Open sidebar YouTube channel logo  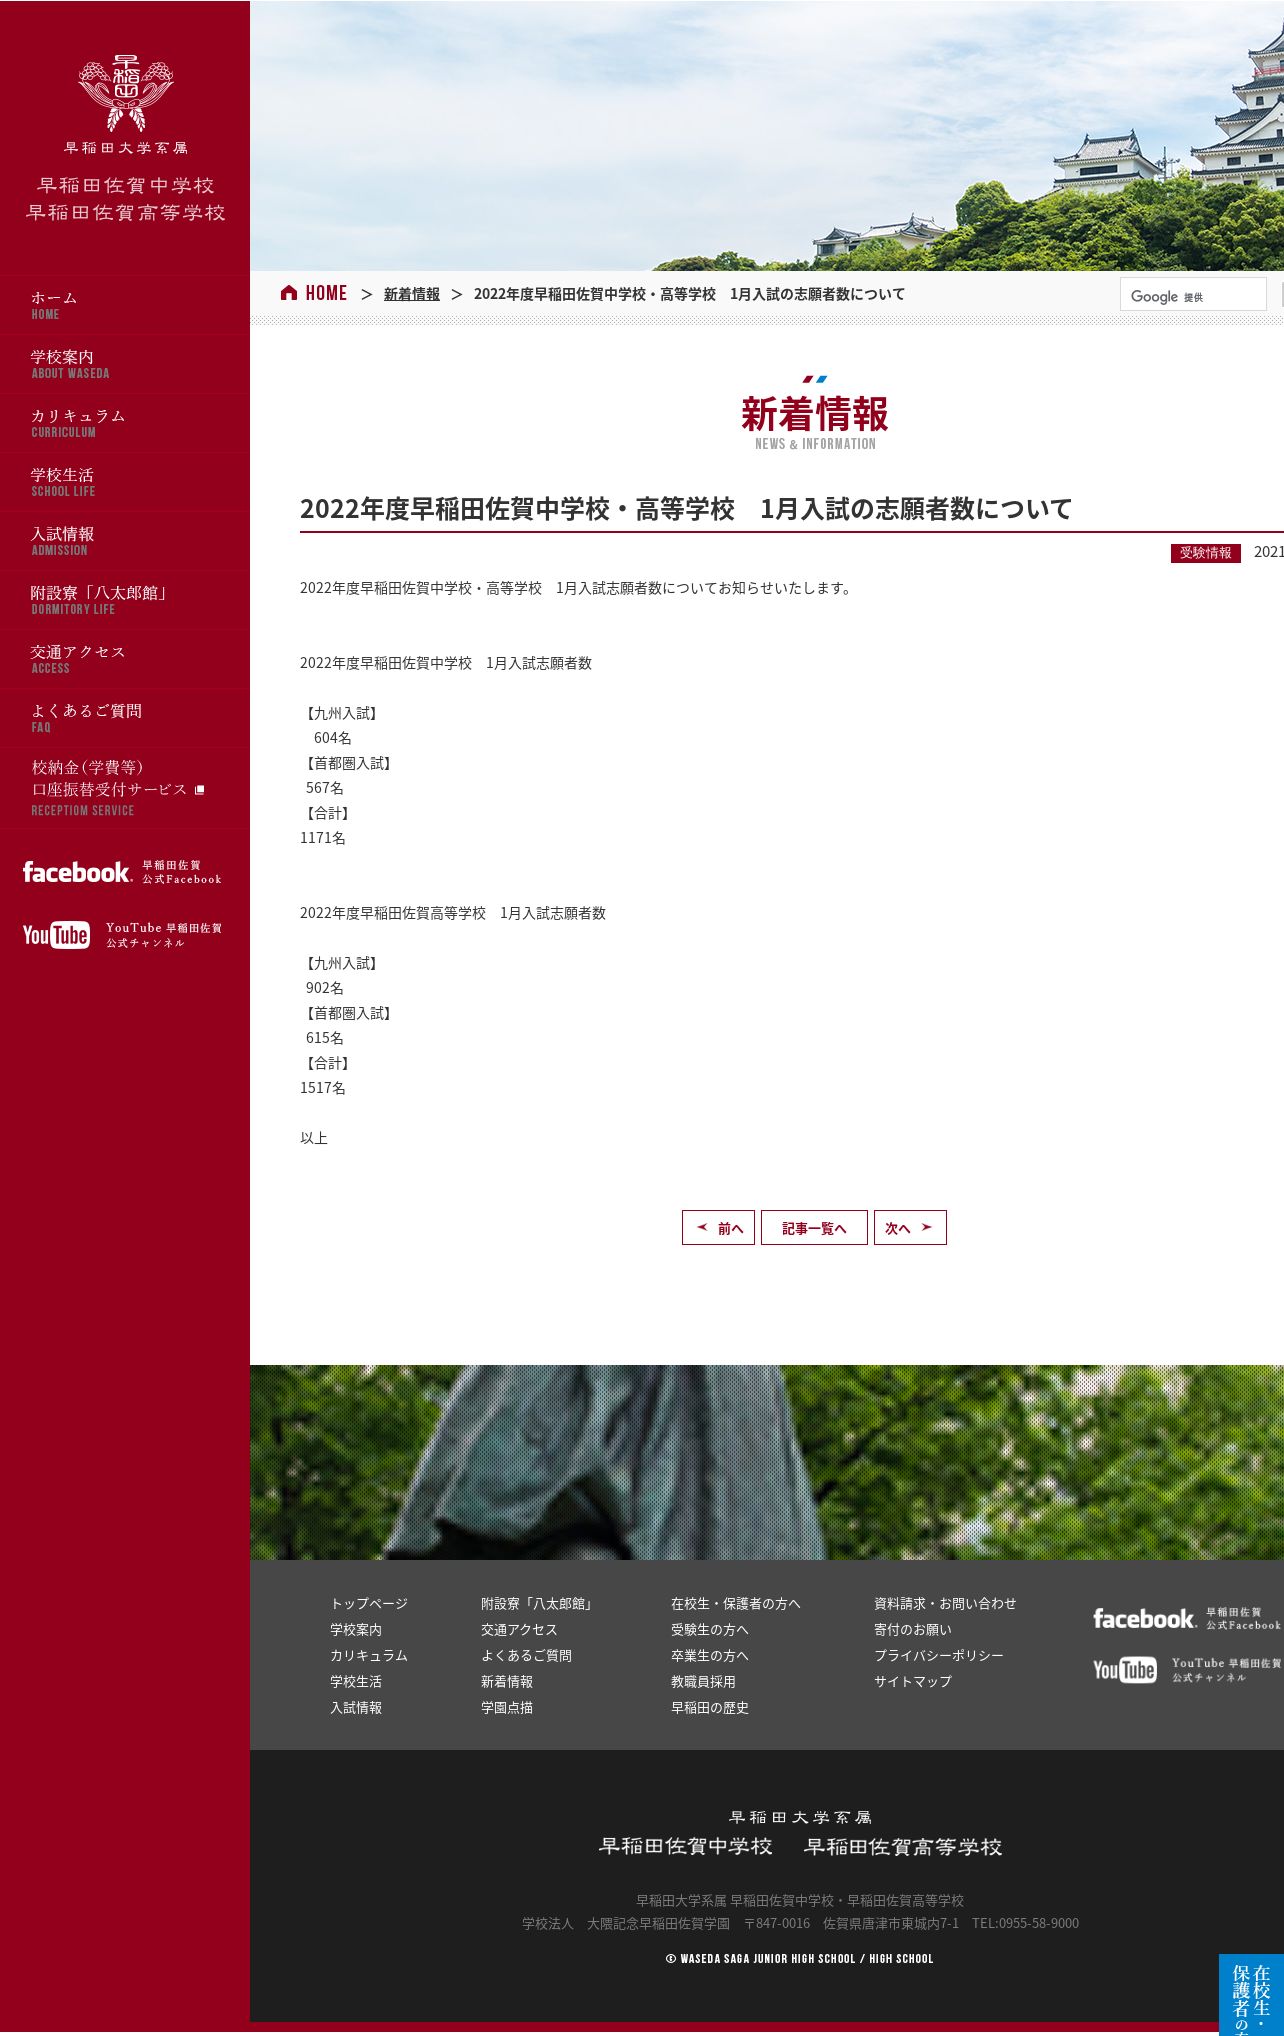[123, 935]
